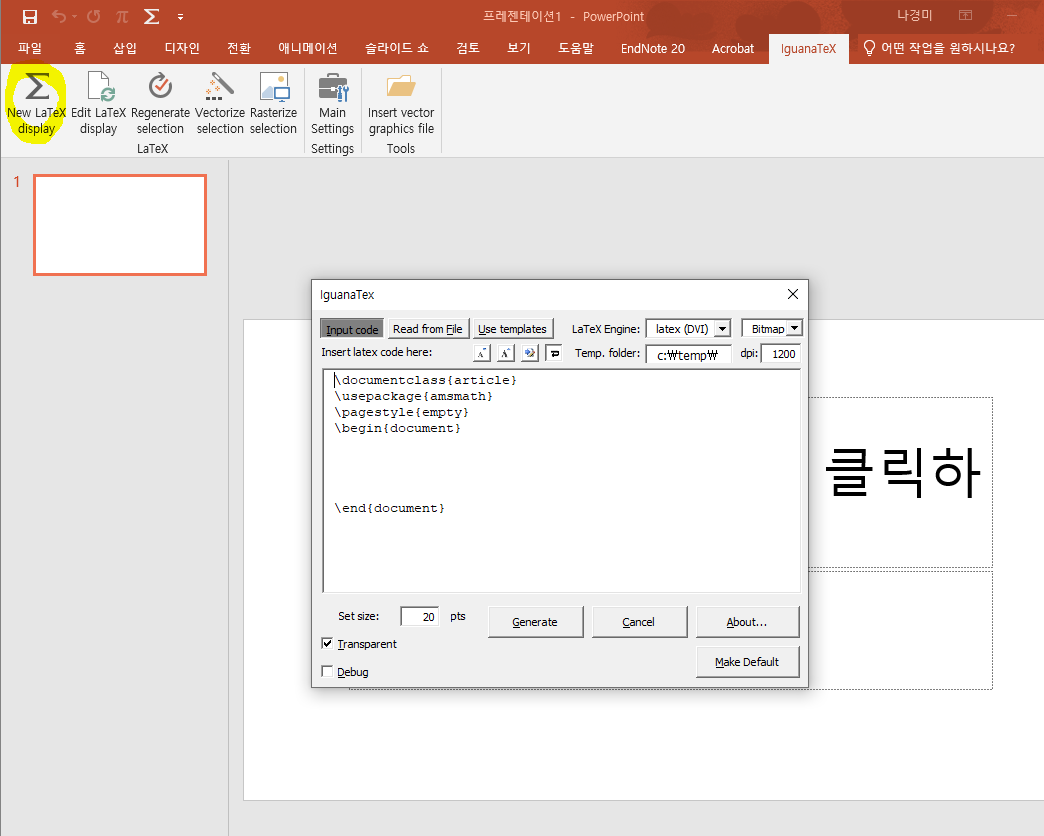The width and height of the screenshot is (1044, 836).
Task: Decrease editor font size icon
Action: pos(481,353)
